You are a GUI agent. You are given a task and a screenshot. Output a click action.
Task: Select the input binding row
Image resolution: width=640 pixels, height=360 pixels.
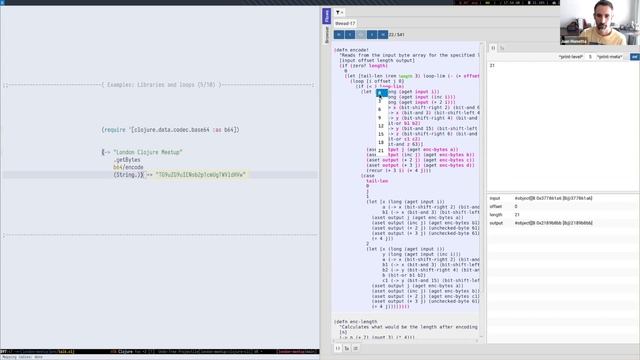click(x=563, y=198)
